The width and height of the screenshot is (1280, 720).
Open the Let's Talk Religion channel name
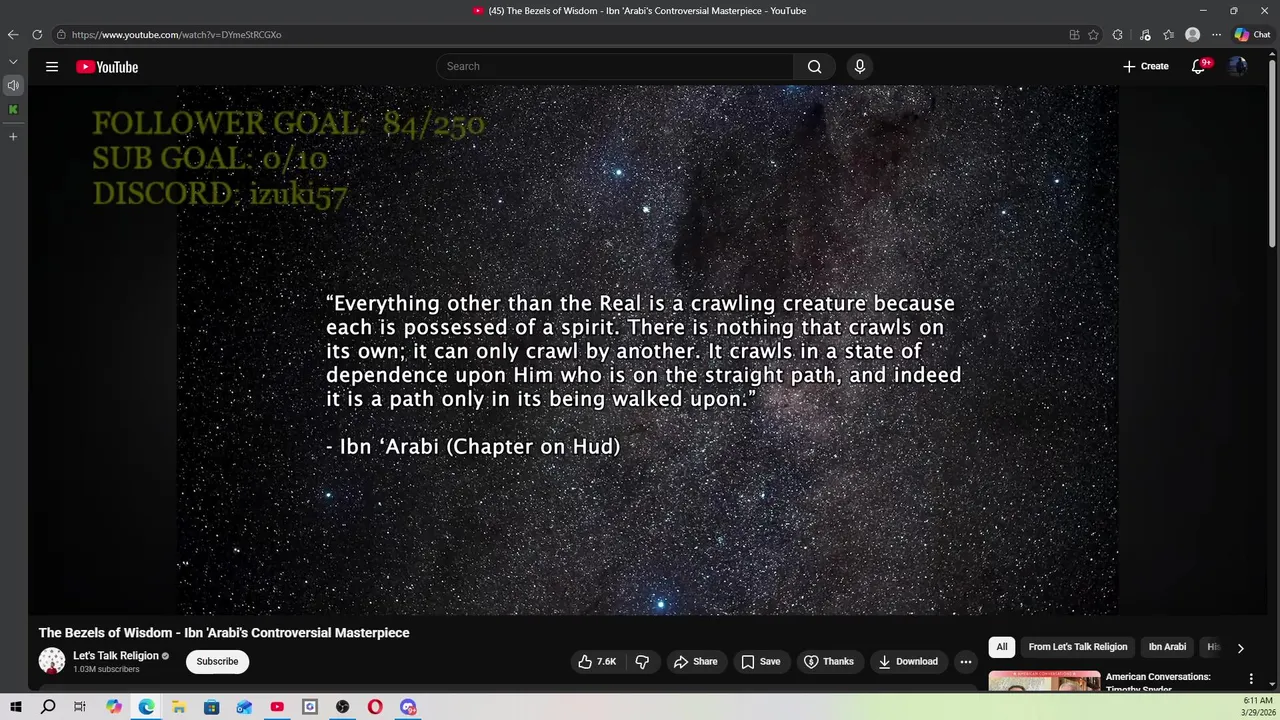pyautogui.click(x=116, y=656)
